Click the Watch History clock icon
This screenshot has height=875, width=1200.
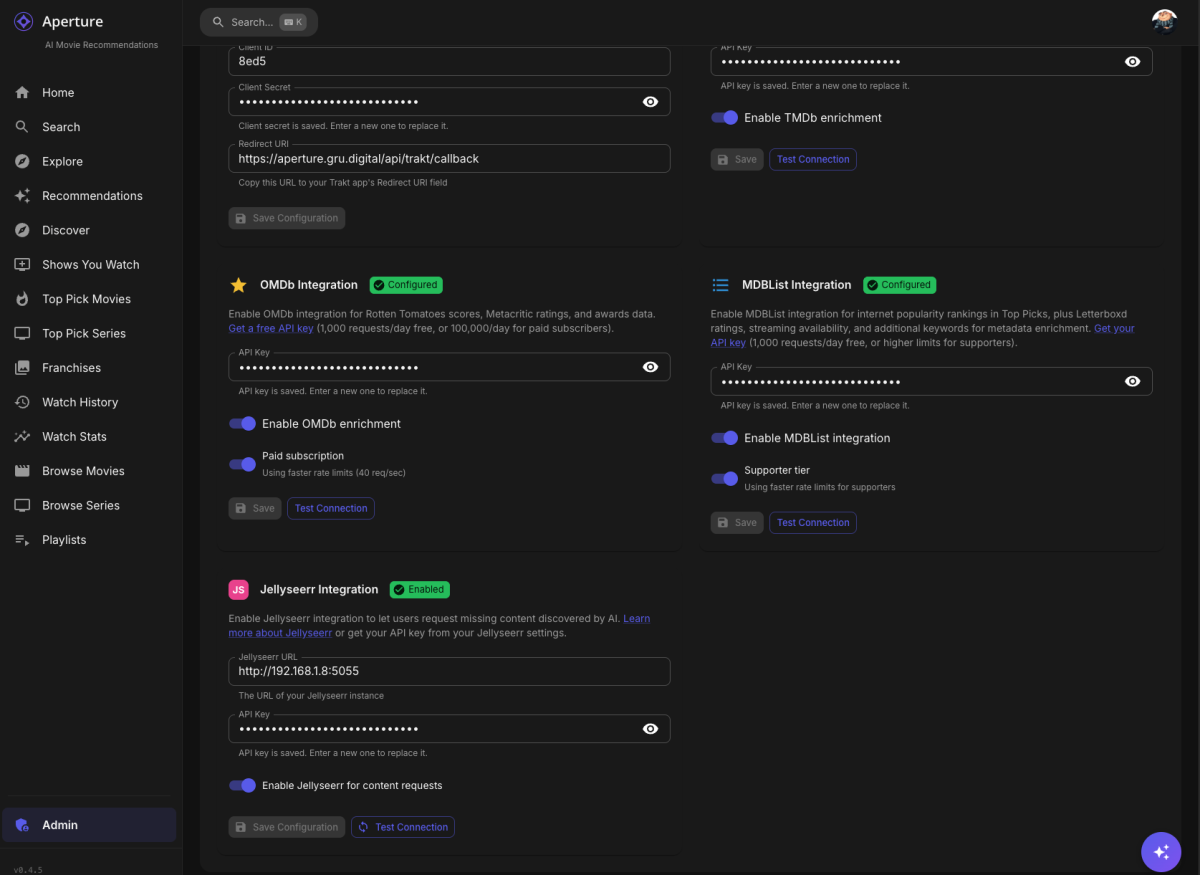pyautogui.click(x=22, y=402)
